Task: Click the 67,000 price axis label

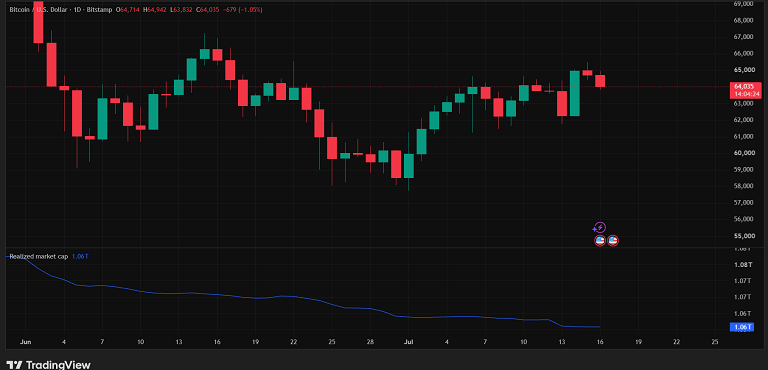Action: [x=743, y=37]
